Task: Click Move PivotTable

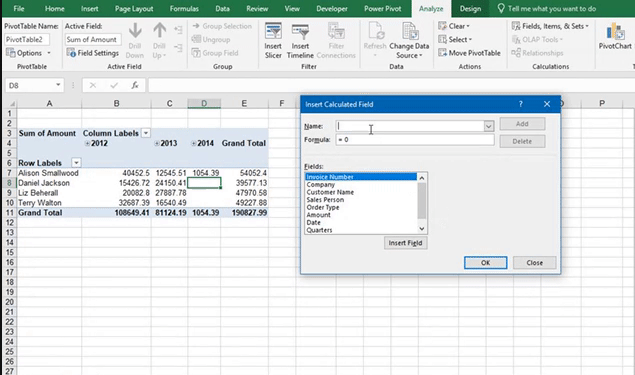Action: (469, 53)
